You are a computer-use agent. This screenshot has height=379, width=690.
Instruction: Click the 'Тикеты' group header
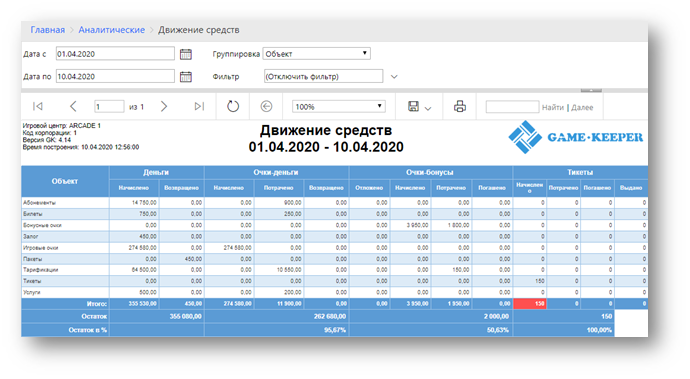click(580, 172)
